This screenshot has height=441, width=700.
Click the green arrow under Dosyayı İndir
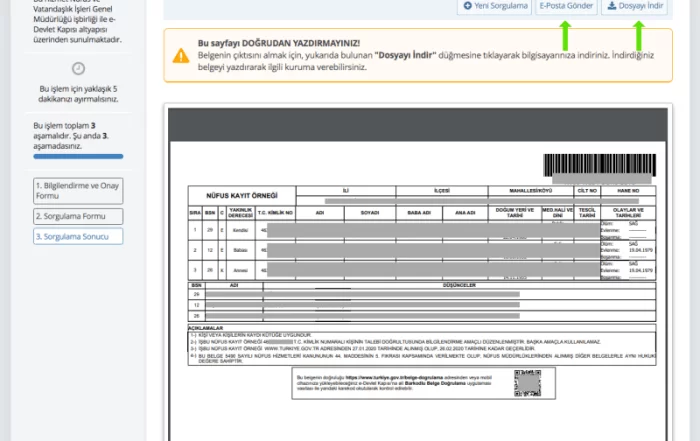[x=639, y=36]
